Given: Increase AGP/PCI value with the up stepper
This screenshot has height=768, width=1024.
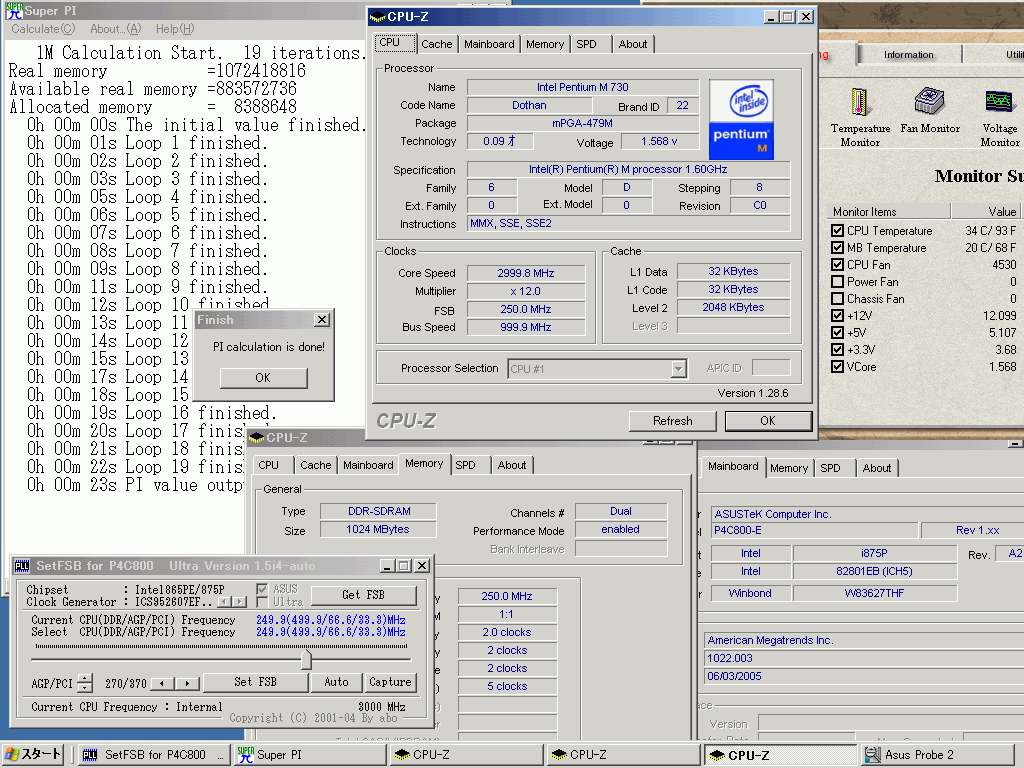Looking at the screenshot, I should click(x=85, y=678).
